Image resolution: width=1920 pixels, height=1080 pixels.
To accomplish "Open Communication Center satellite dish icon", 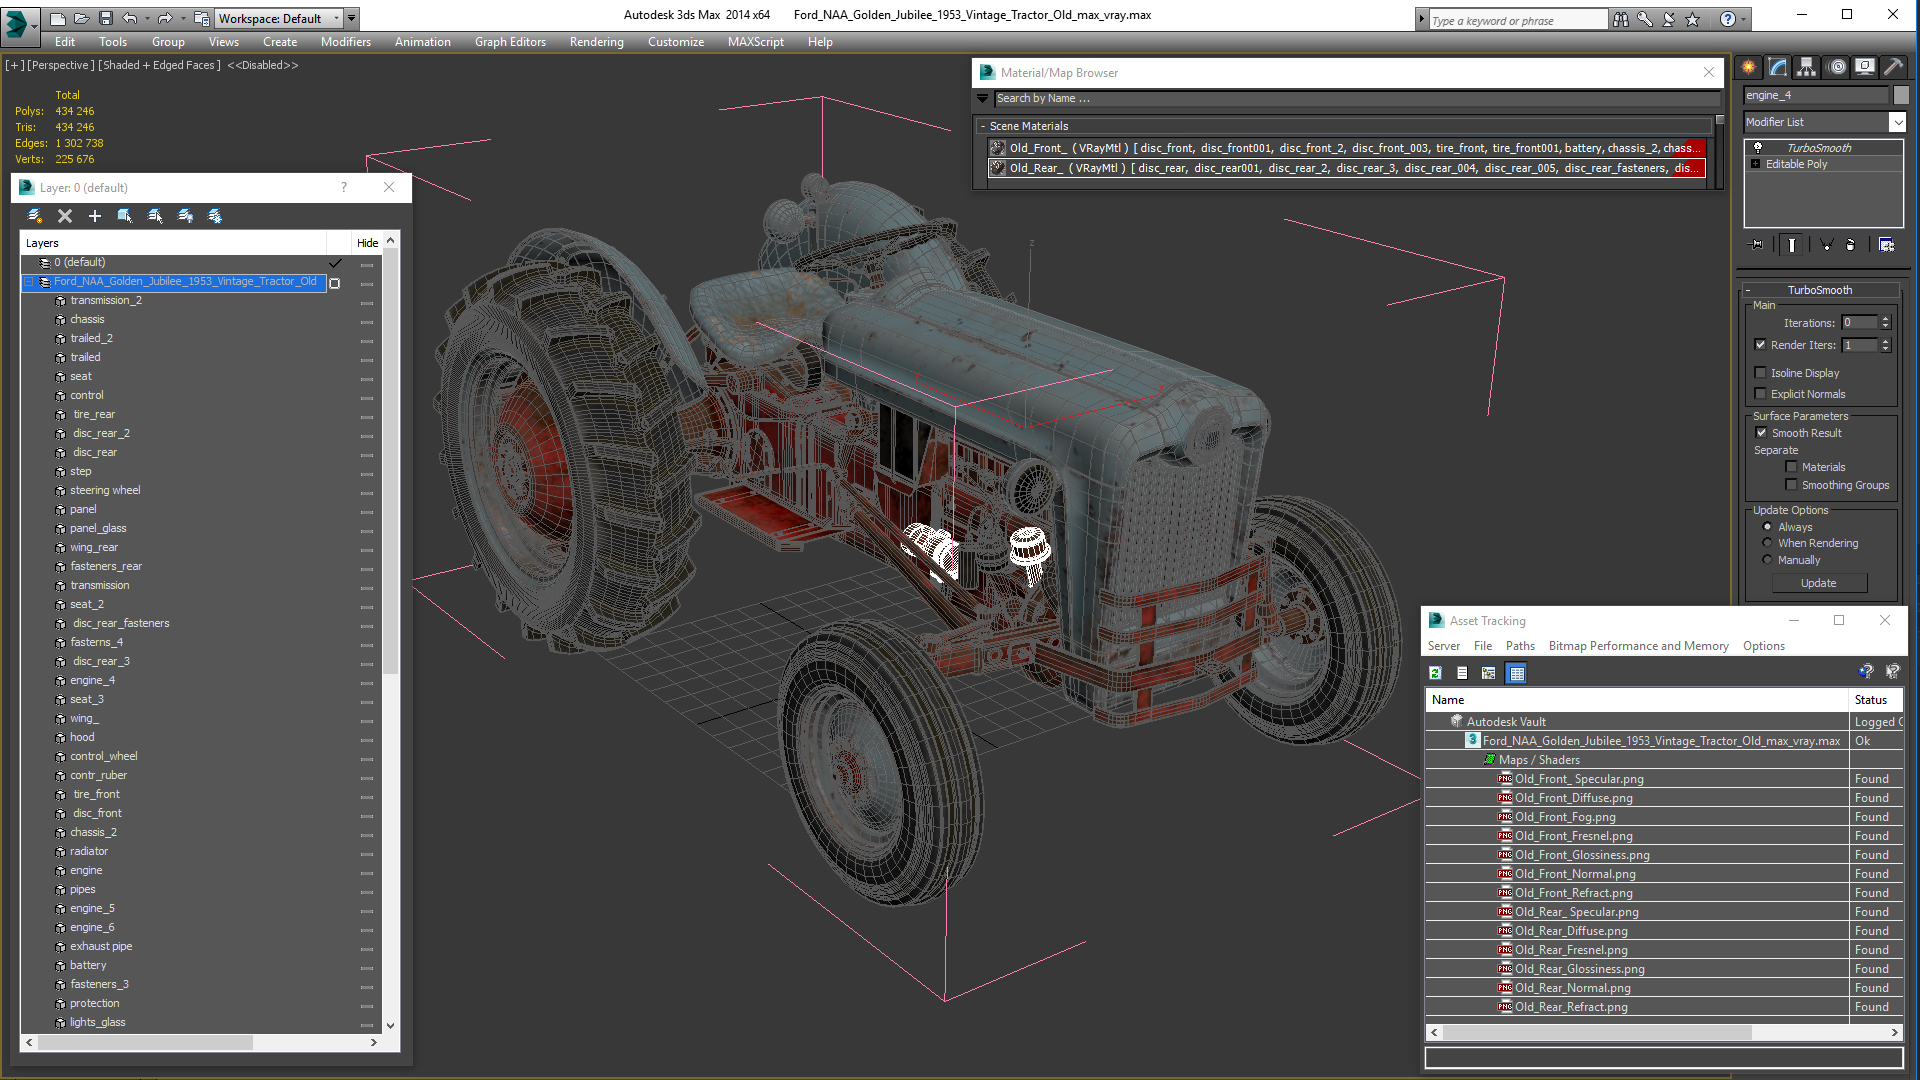I will click(x=1669, y=19).
